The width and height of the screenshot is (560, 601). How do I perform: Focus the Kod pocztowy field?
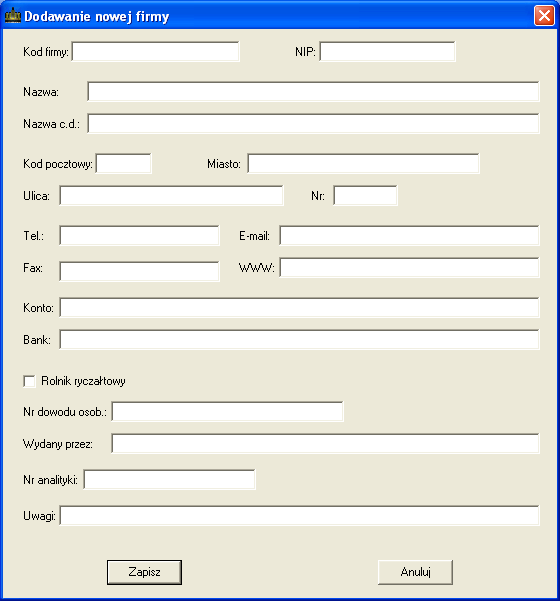123,164
